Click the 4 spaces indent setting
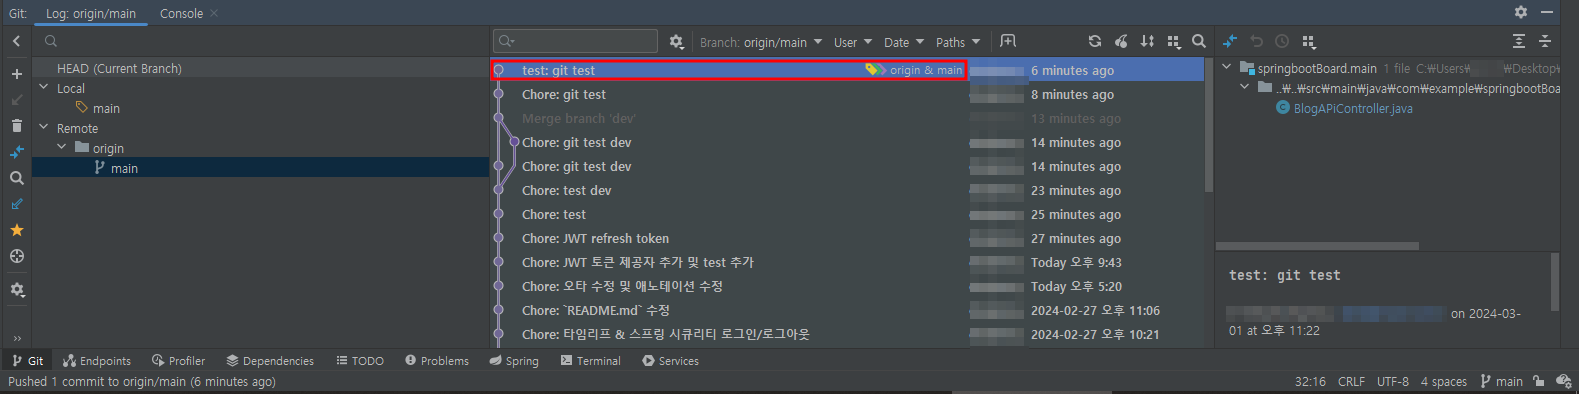 pos(1443,381)
